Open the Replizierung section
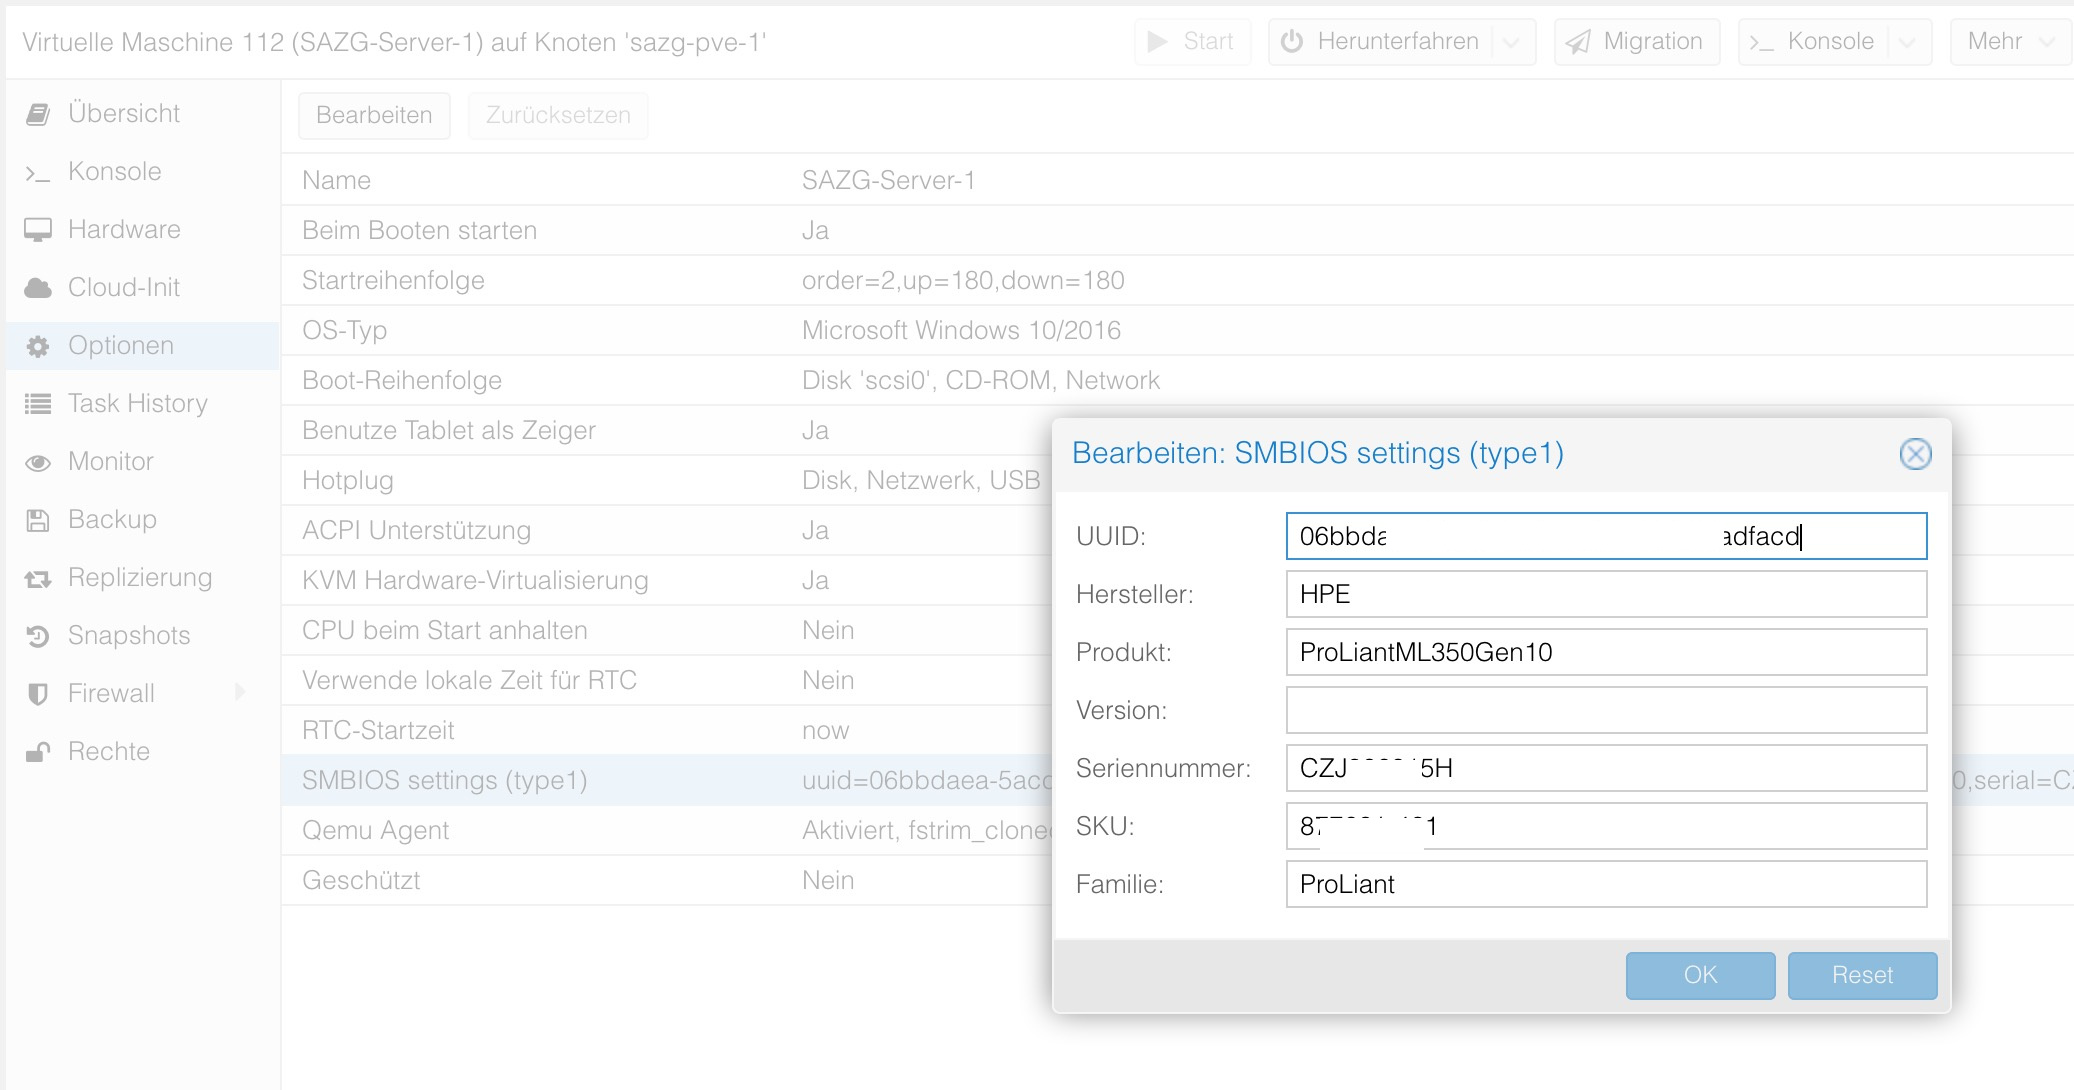 (x=142, y=578)
